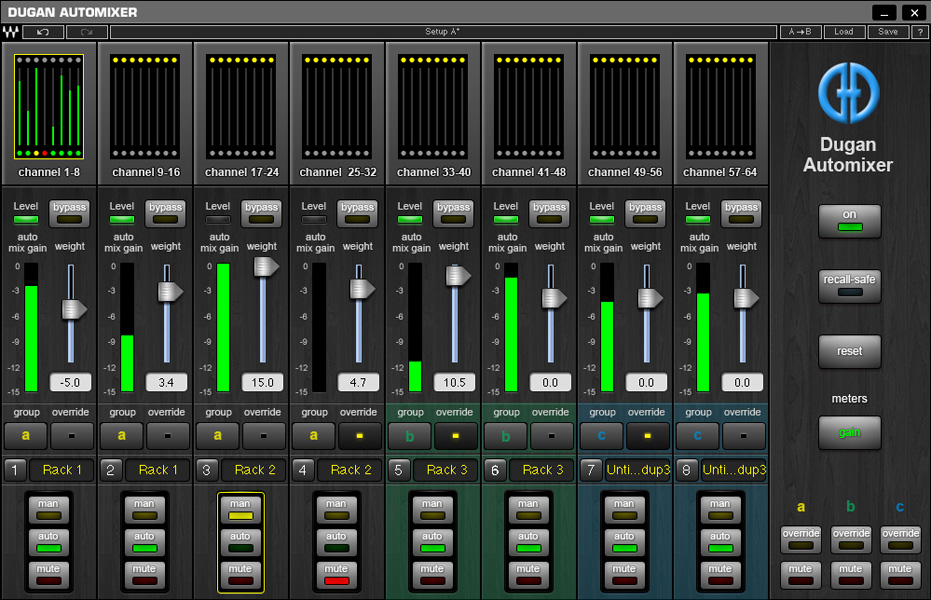Open the group c selector on channel 8
This screenshot has width=931, height=600.
(x=698, y=436)
